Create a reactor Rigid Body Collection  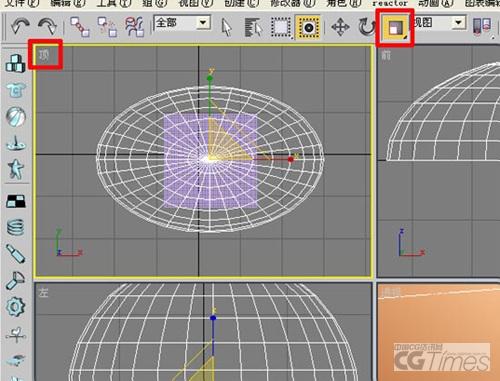tap(15, 63)
